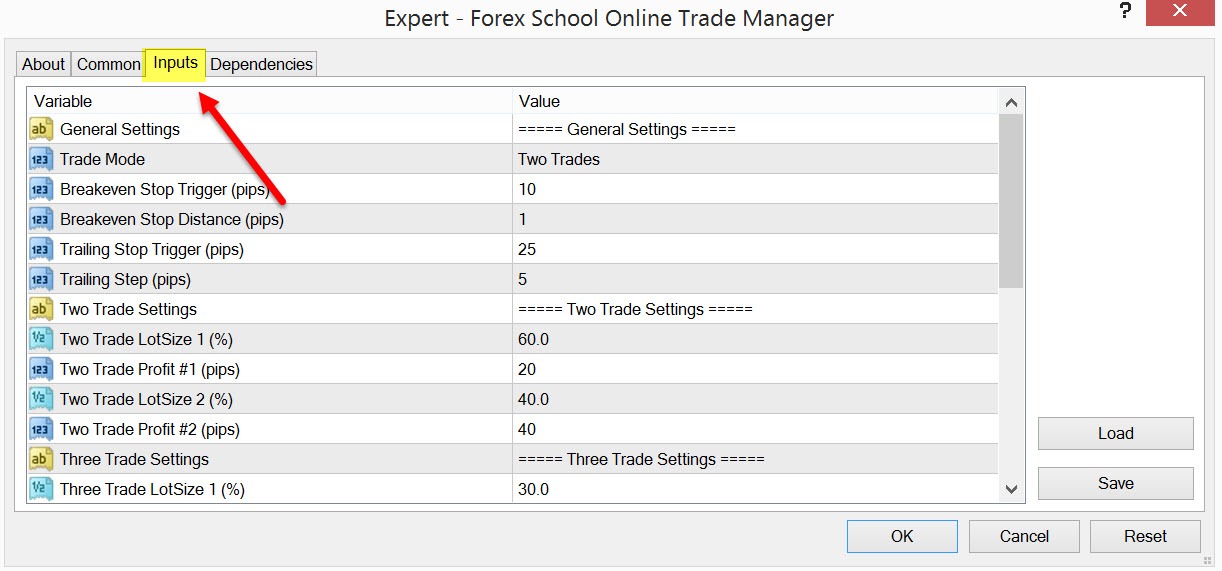Switch to the Common tab
Screen dimensions: 1222x571
(108, 64)
